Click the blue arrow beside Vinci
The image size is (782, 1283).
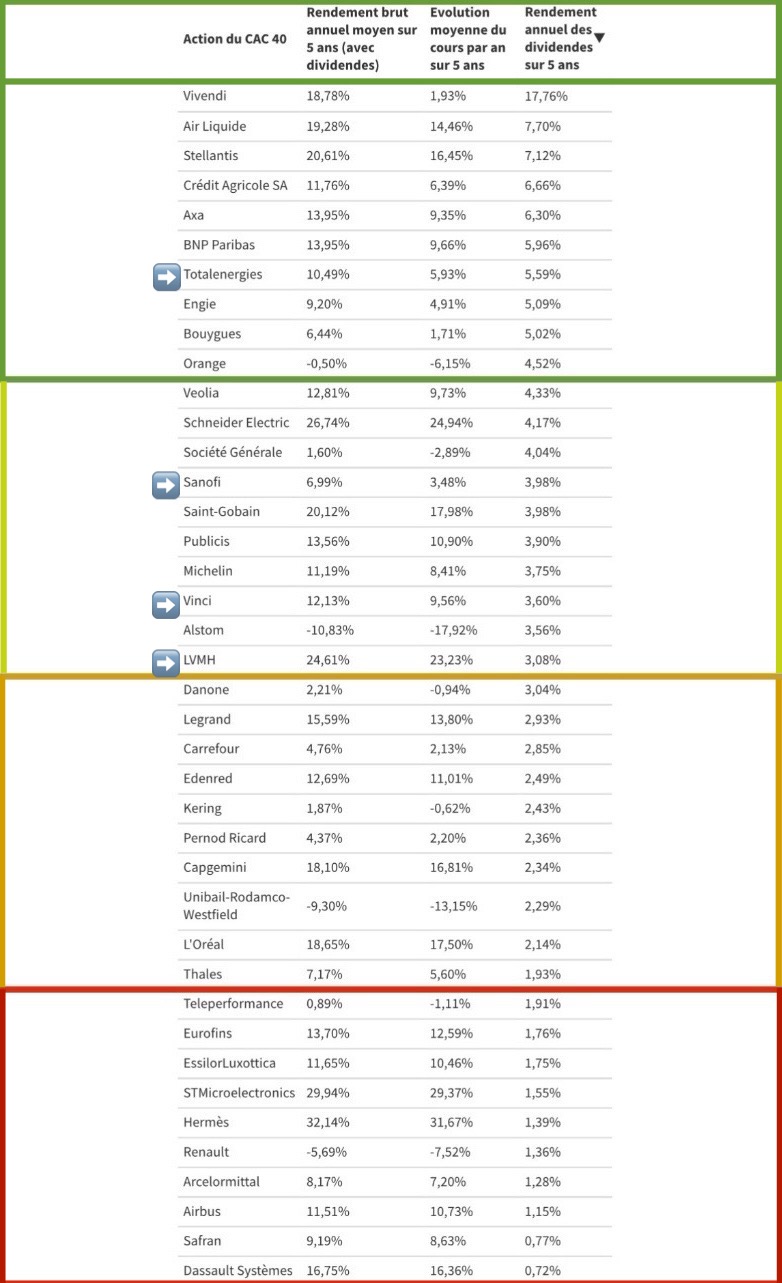tap(166, 604)
